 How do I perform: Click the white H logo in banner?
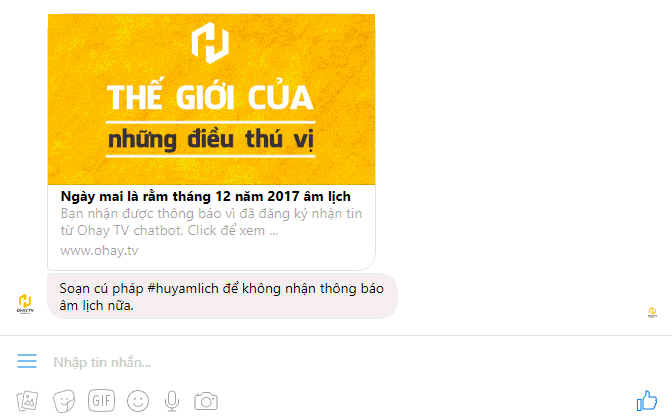tap(210, 43)
